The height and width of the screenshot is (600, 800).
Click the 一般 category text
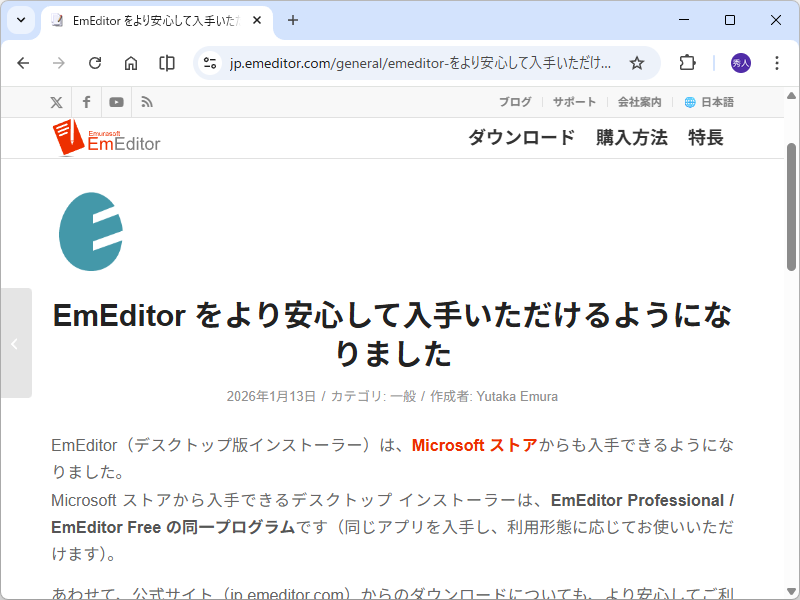[x=403, y=396]
